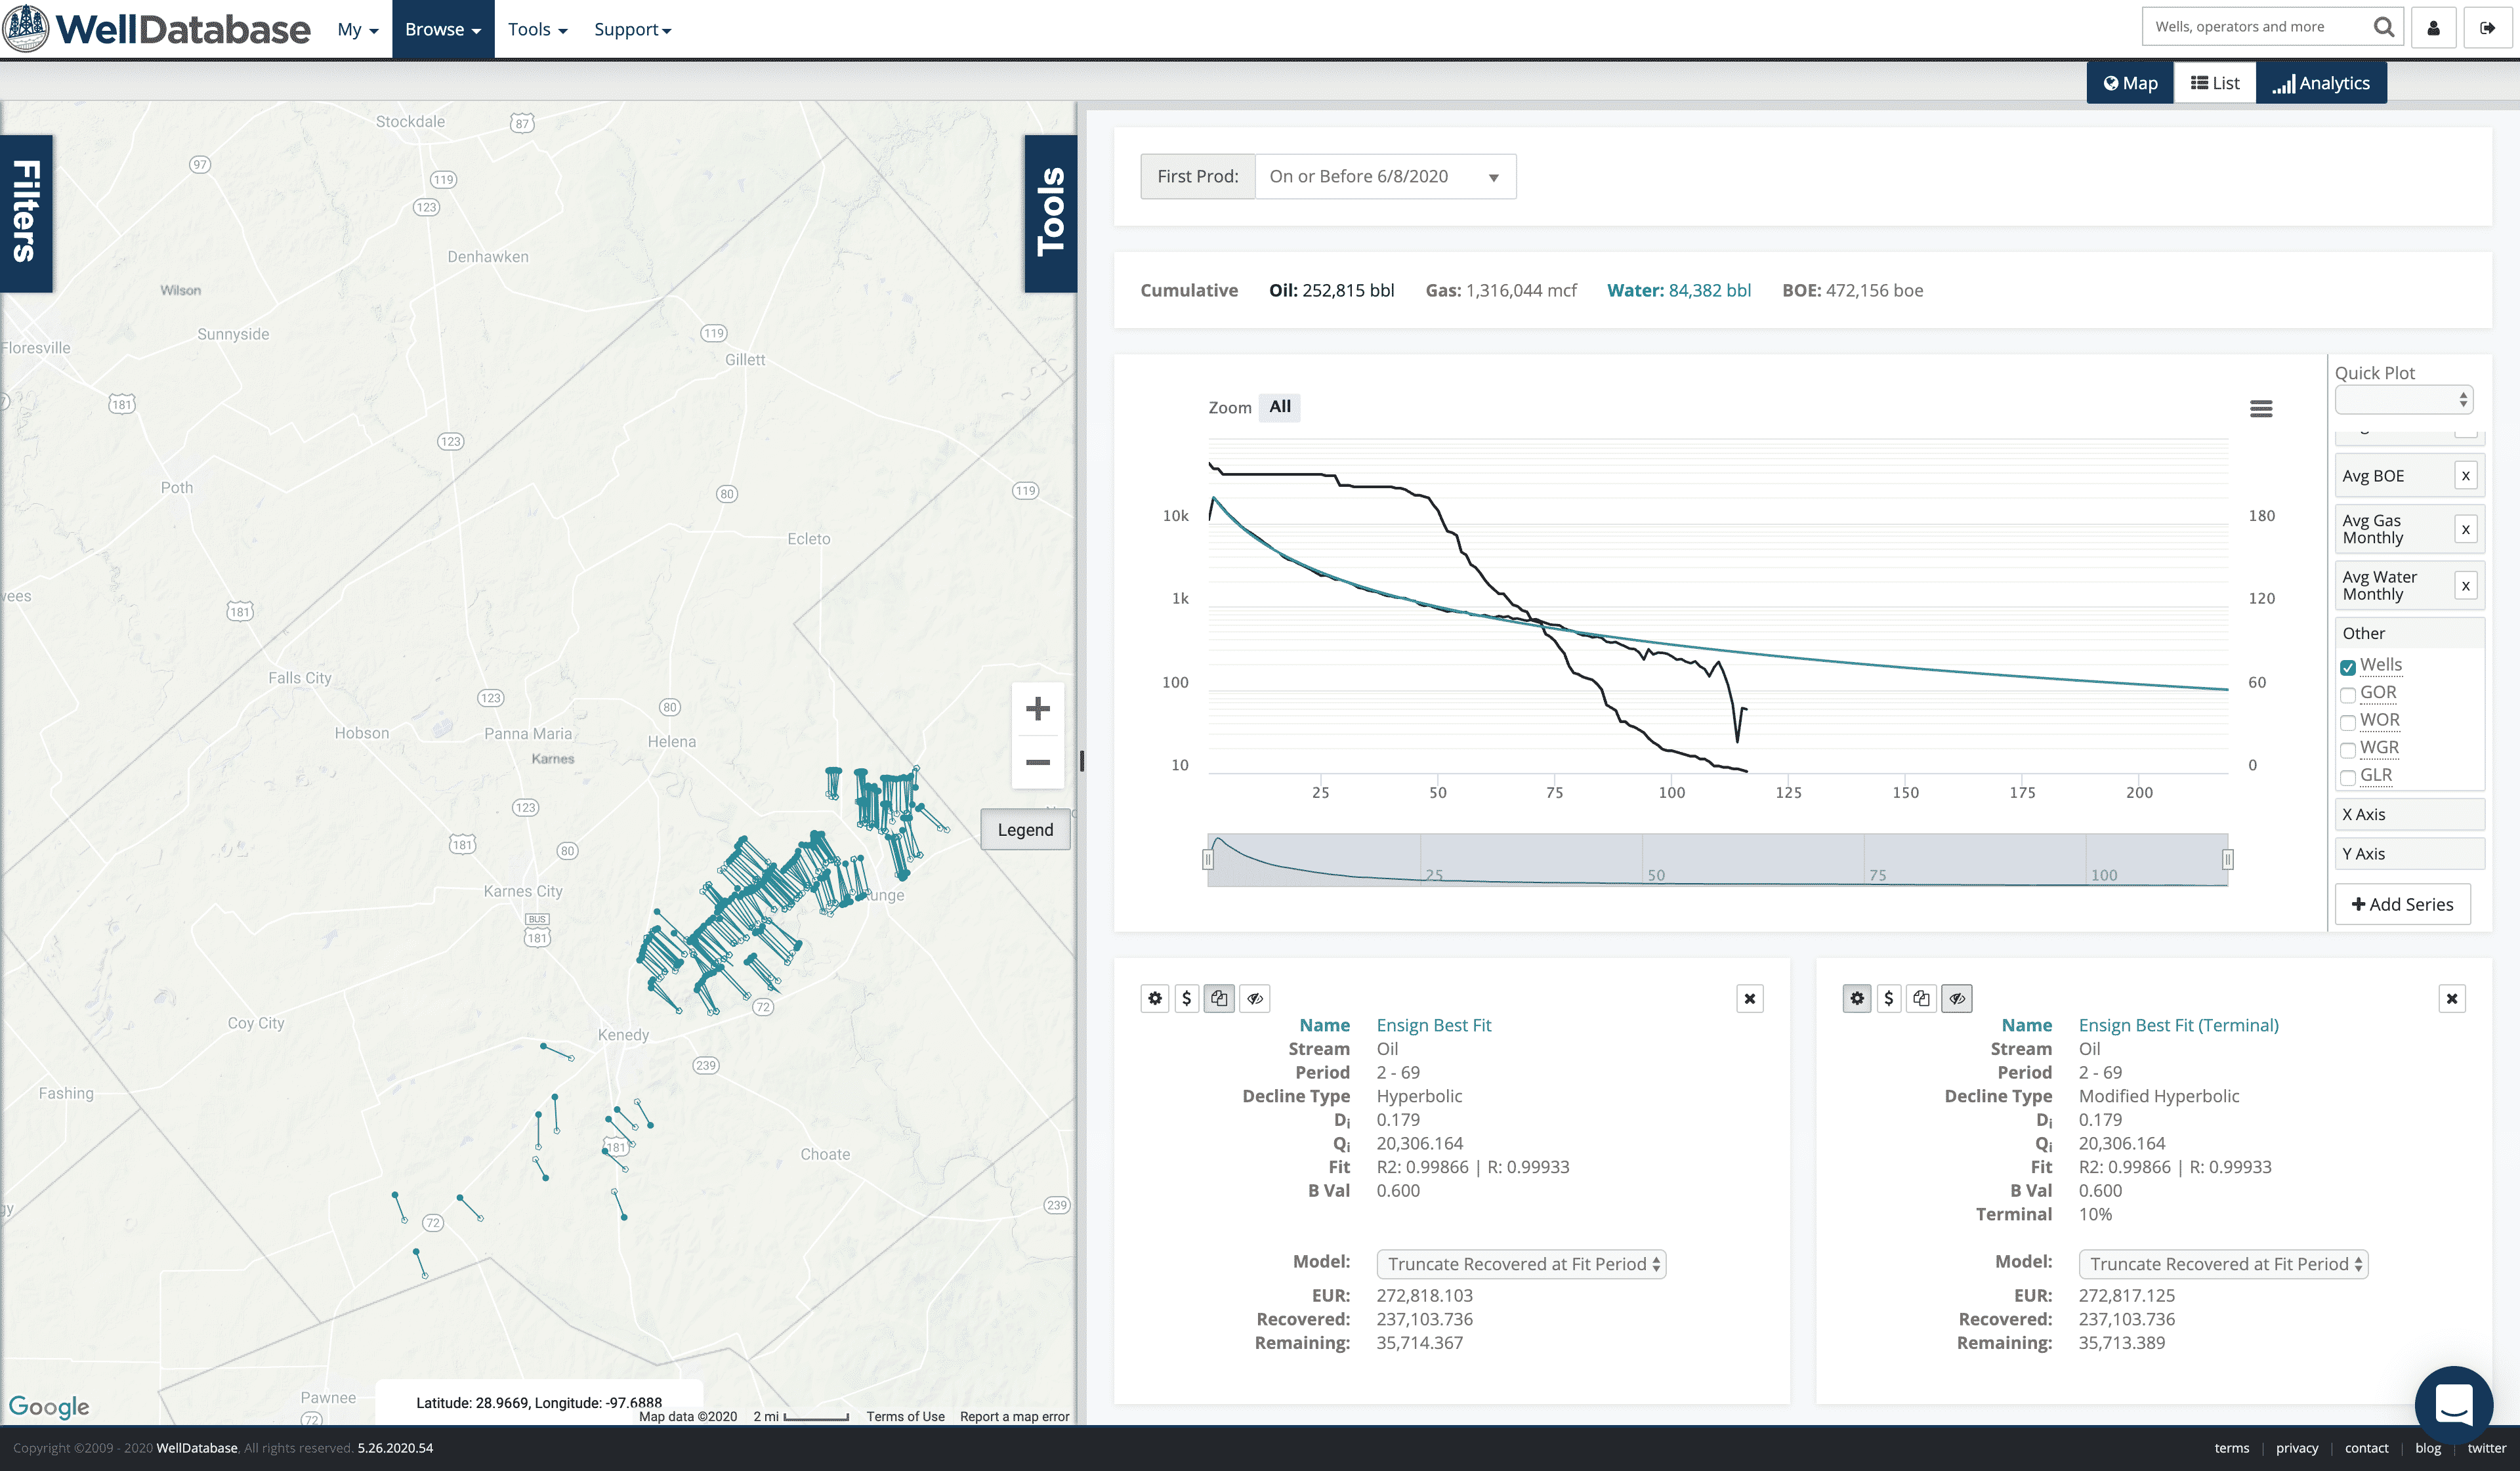The height and width of the screenshot is (1471, 2520).
Task: Click the dollar sign icon on Ensign Best Fit card
Action: coord(1187,998)
